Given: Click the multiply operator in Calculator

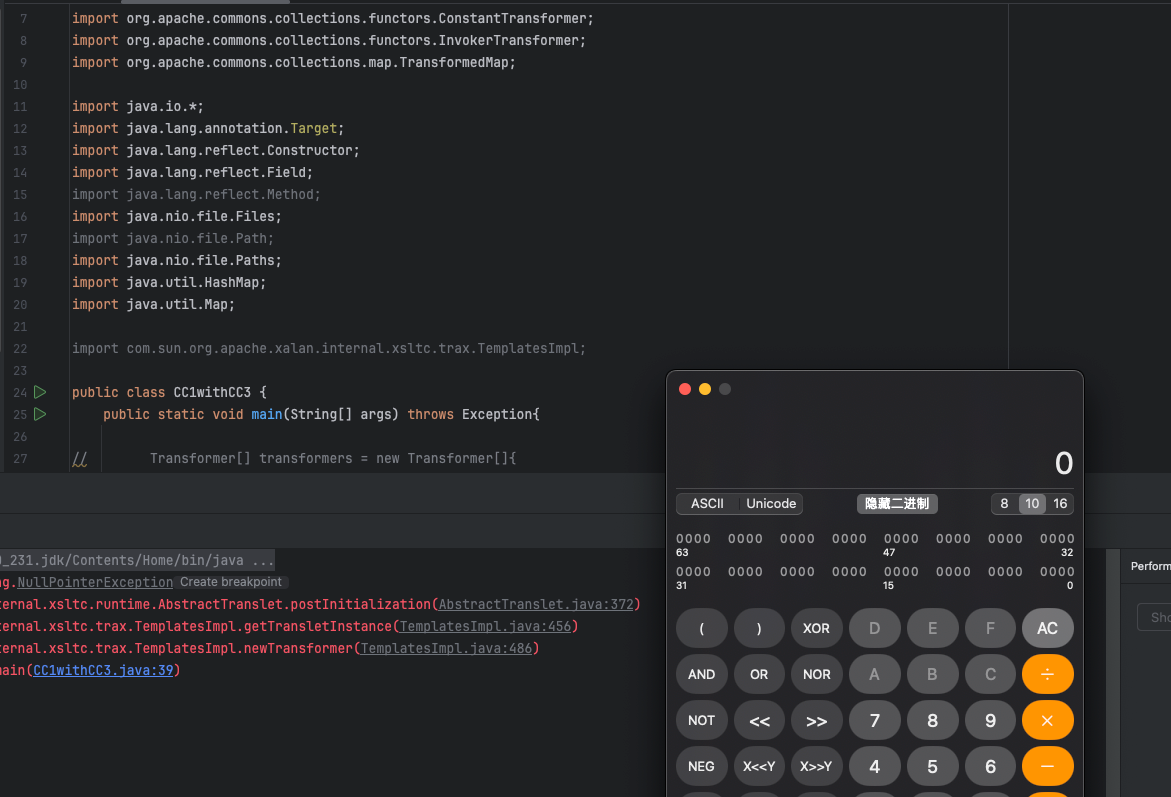Looking at the screenshot, I should coord(1047,720).
